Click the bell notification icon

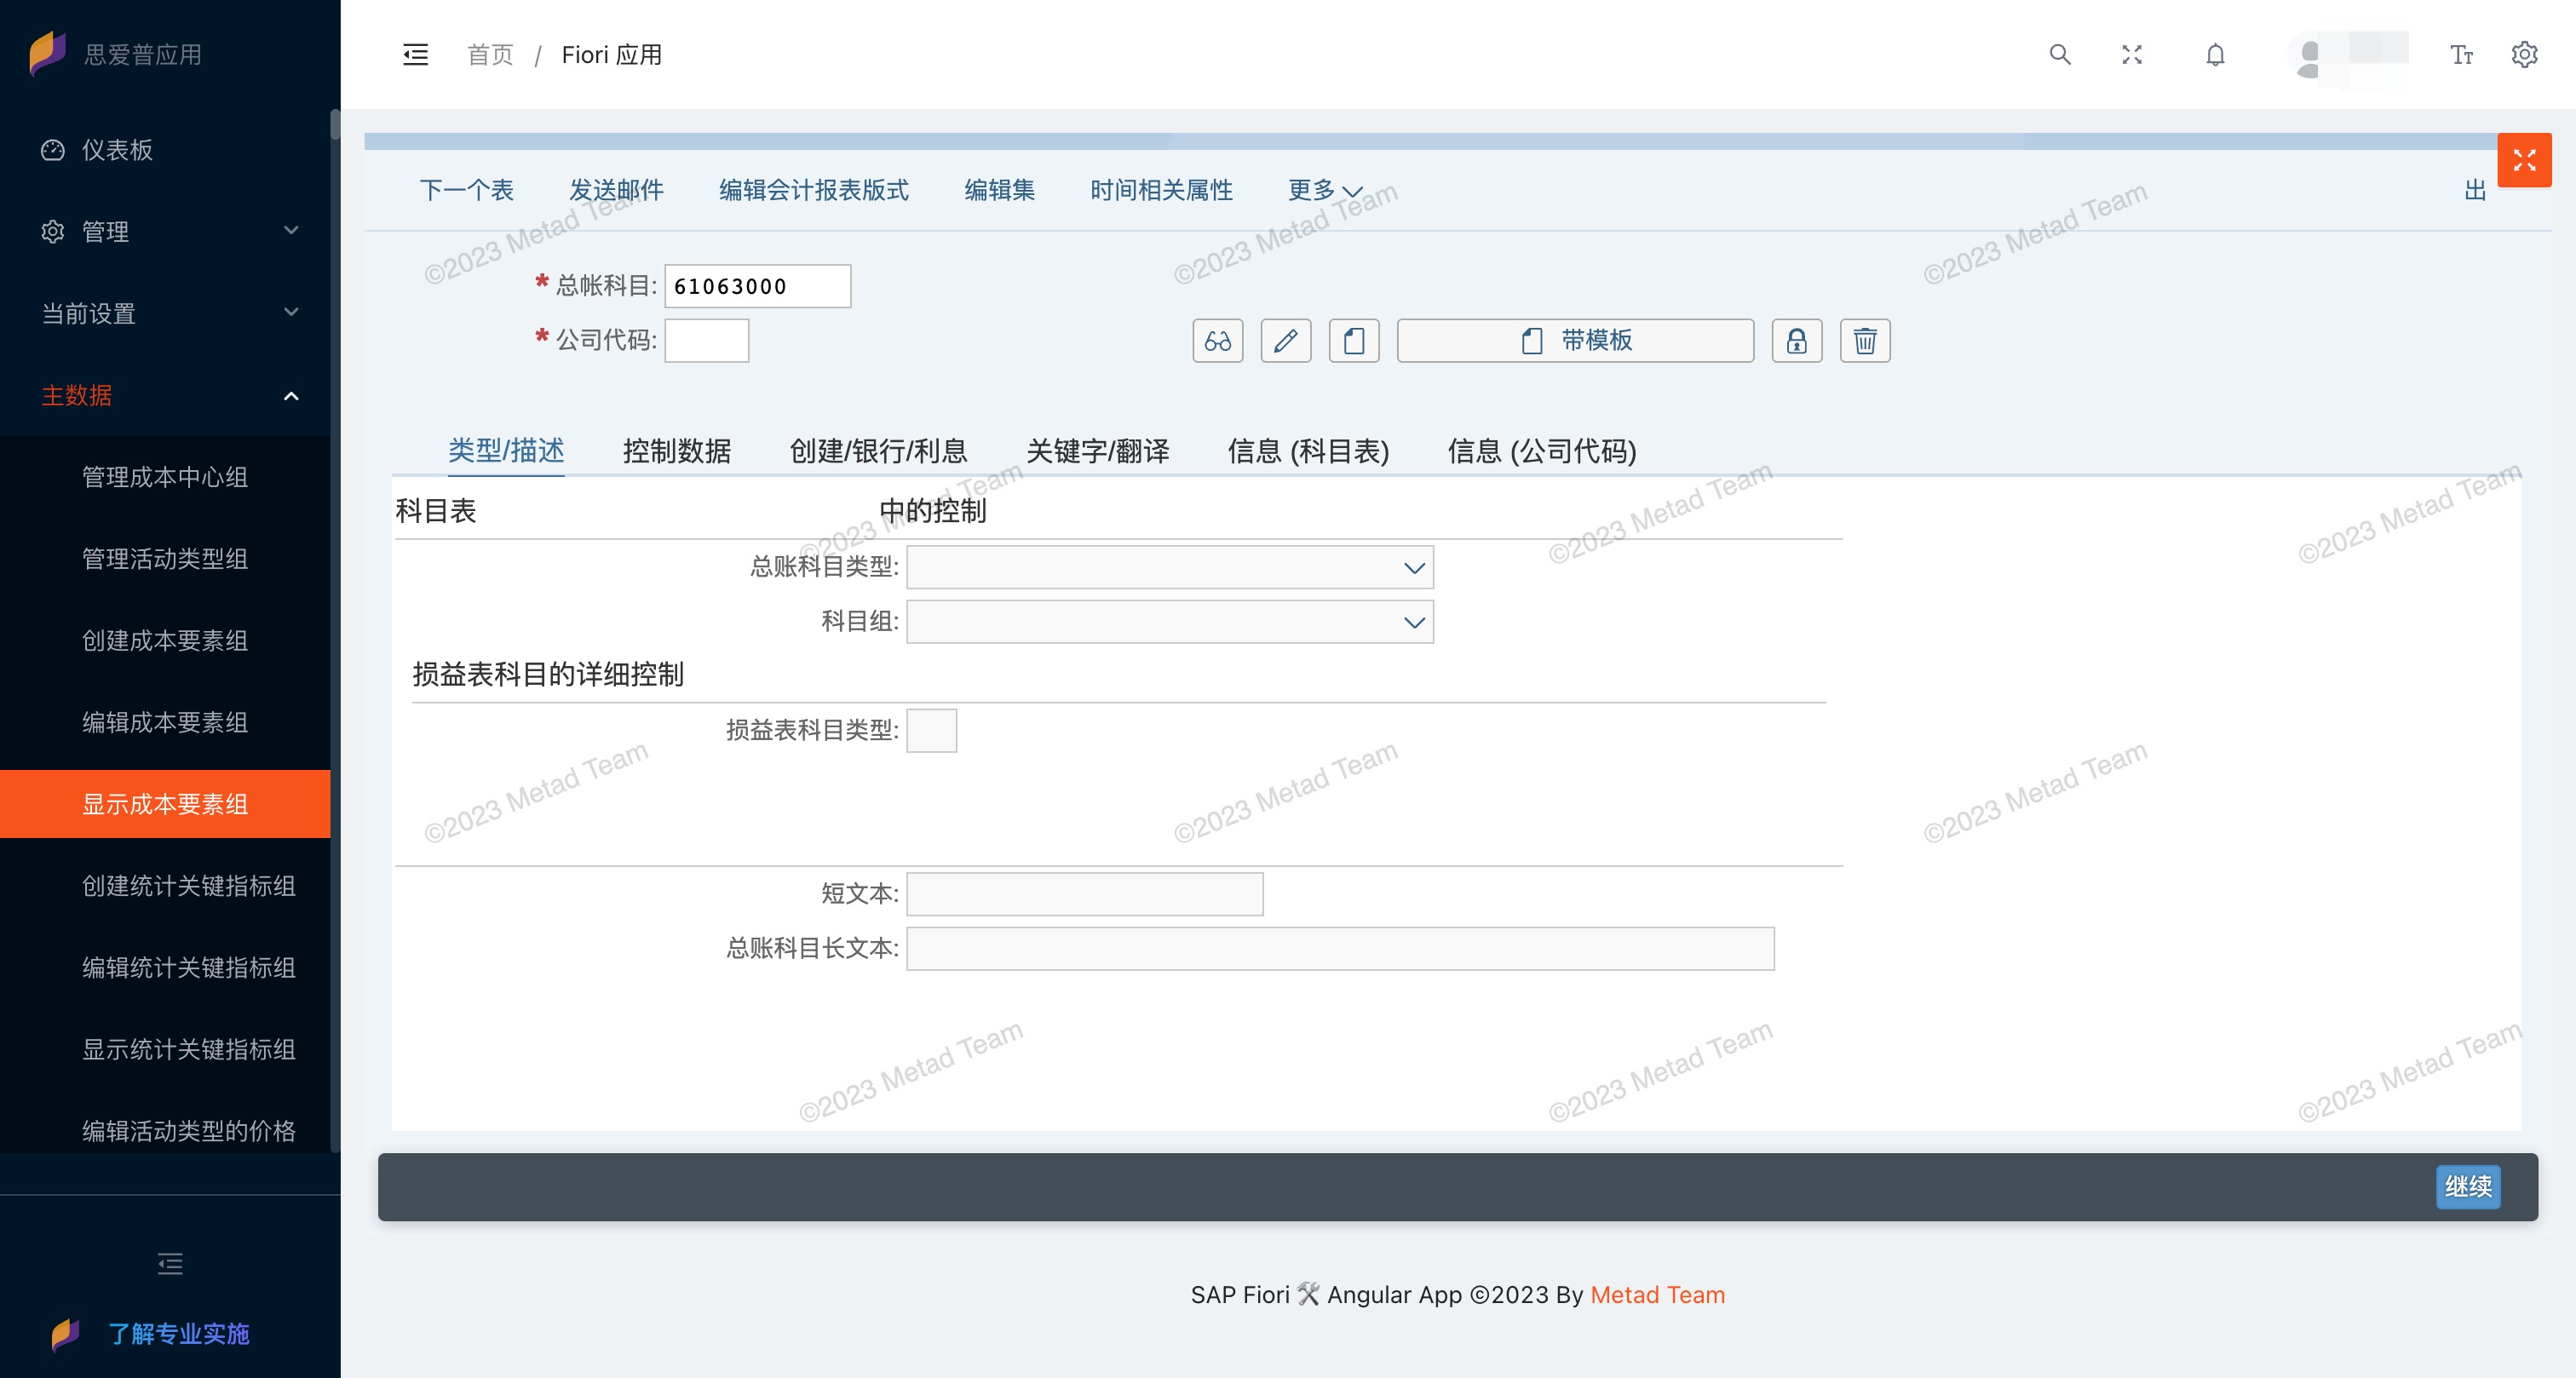pyautogui.click(x=2215, y=55)
